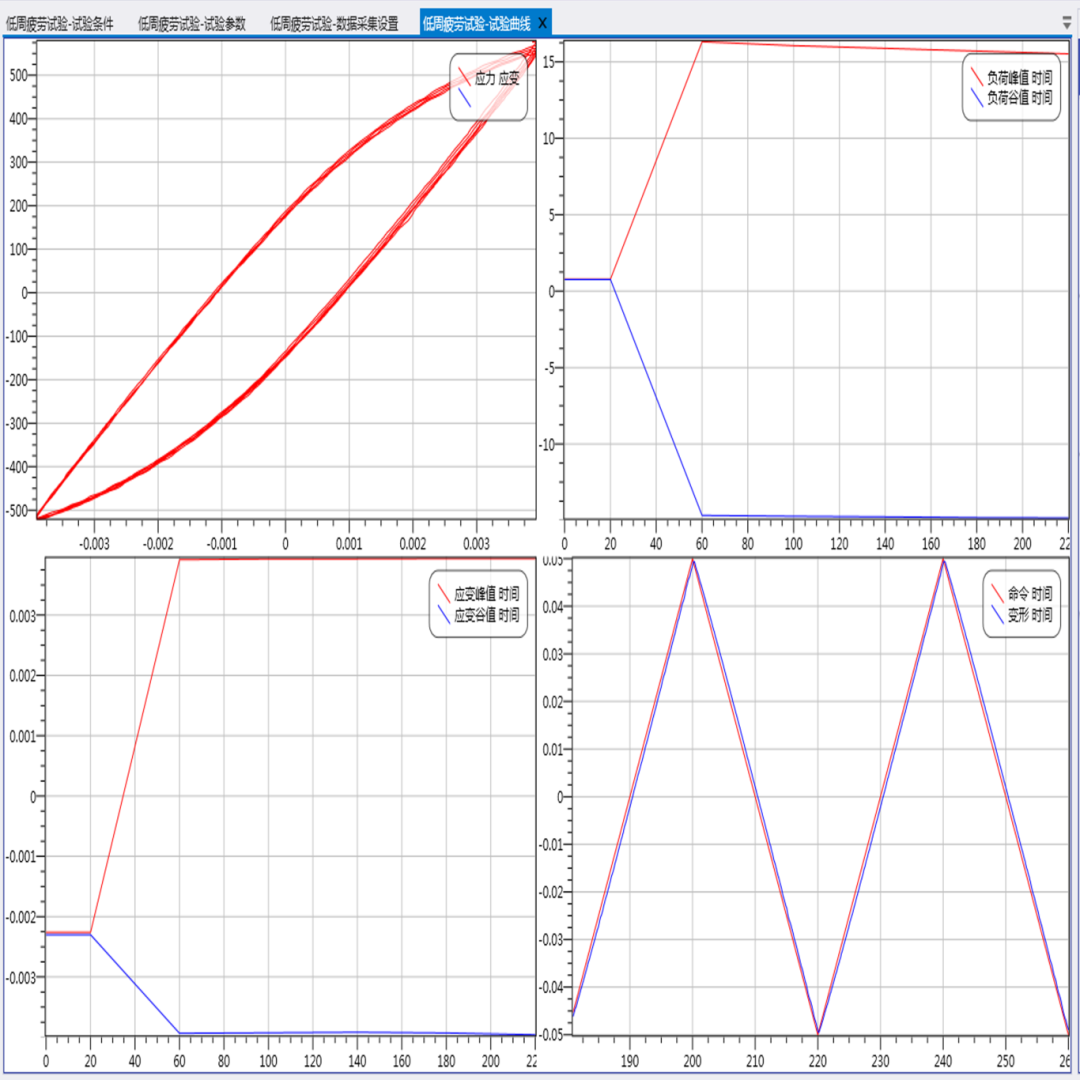Switch to the 低周疲劳试验-试验条件 tab
1080x1080 pixels.
coord(60,24)
